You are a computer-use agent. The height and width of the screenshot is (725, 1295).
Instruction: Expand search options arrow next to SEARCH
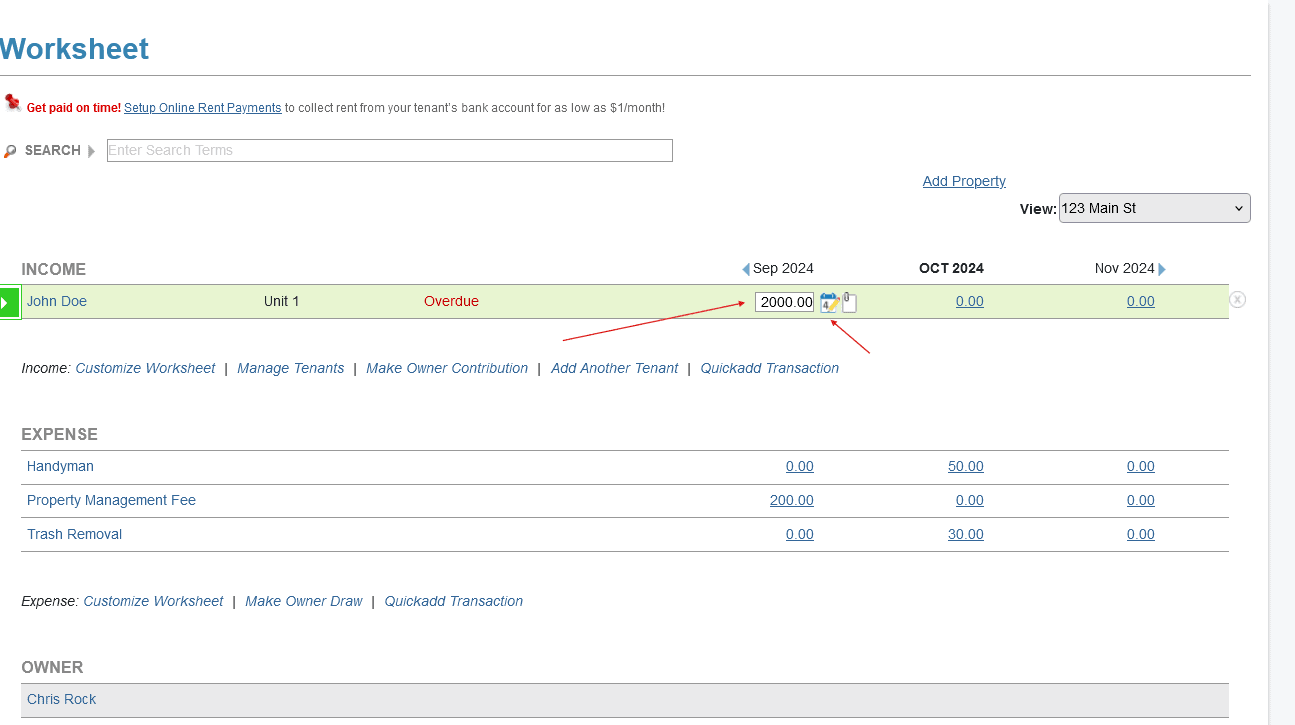(x=92, y=151)
